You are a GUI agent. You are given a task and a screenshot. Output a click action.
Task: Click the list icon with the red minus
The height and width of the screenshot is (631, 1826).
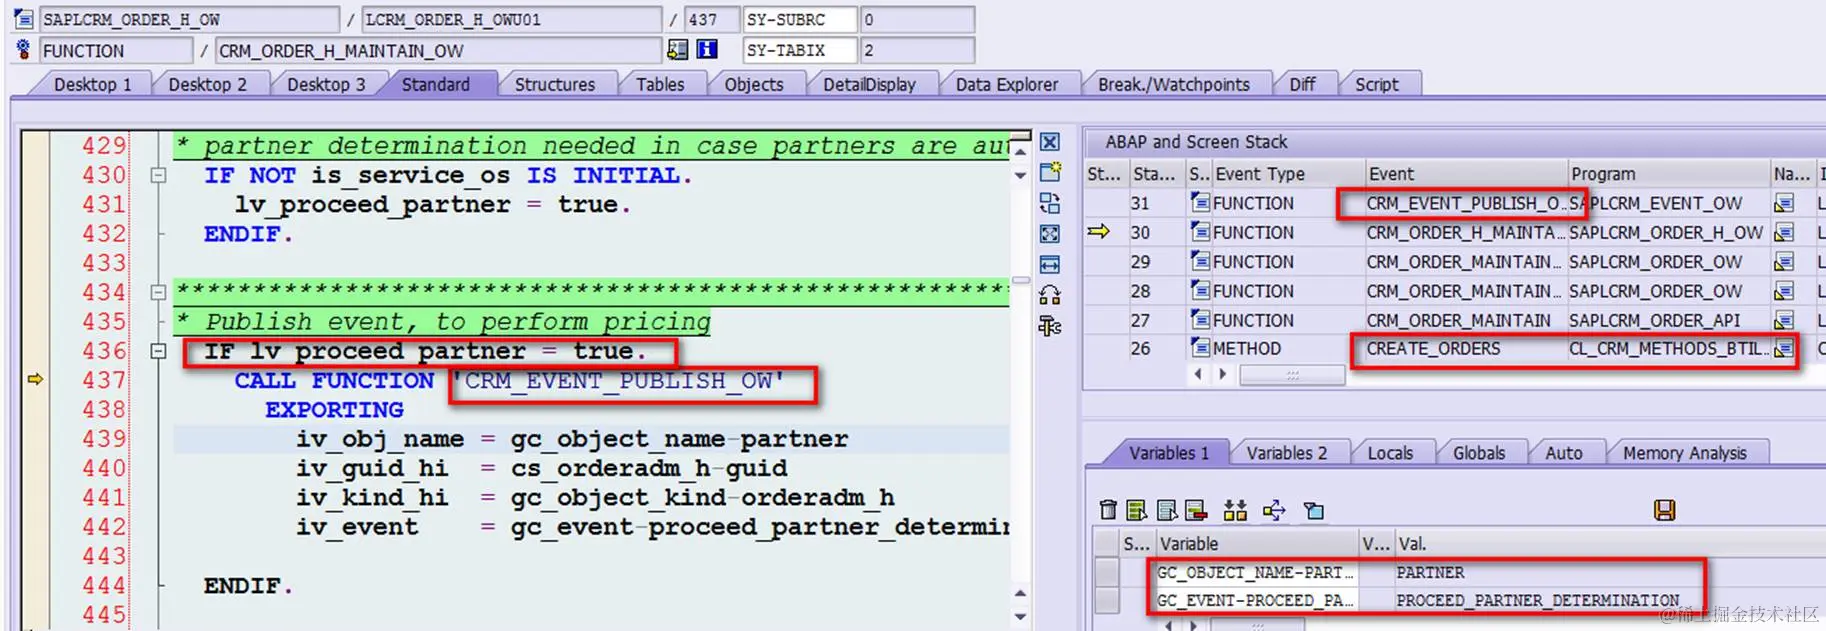click(1196, 510)
